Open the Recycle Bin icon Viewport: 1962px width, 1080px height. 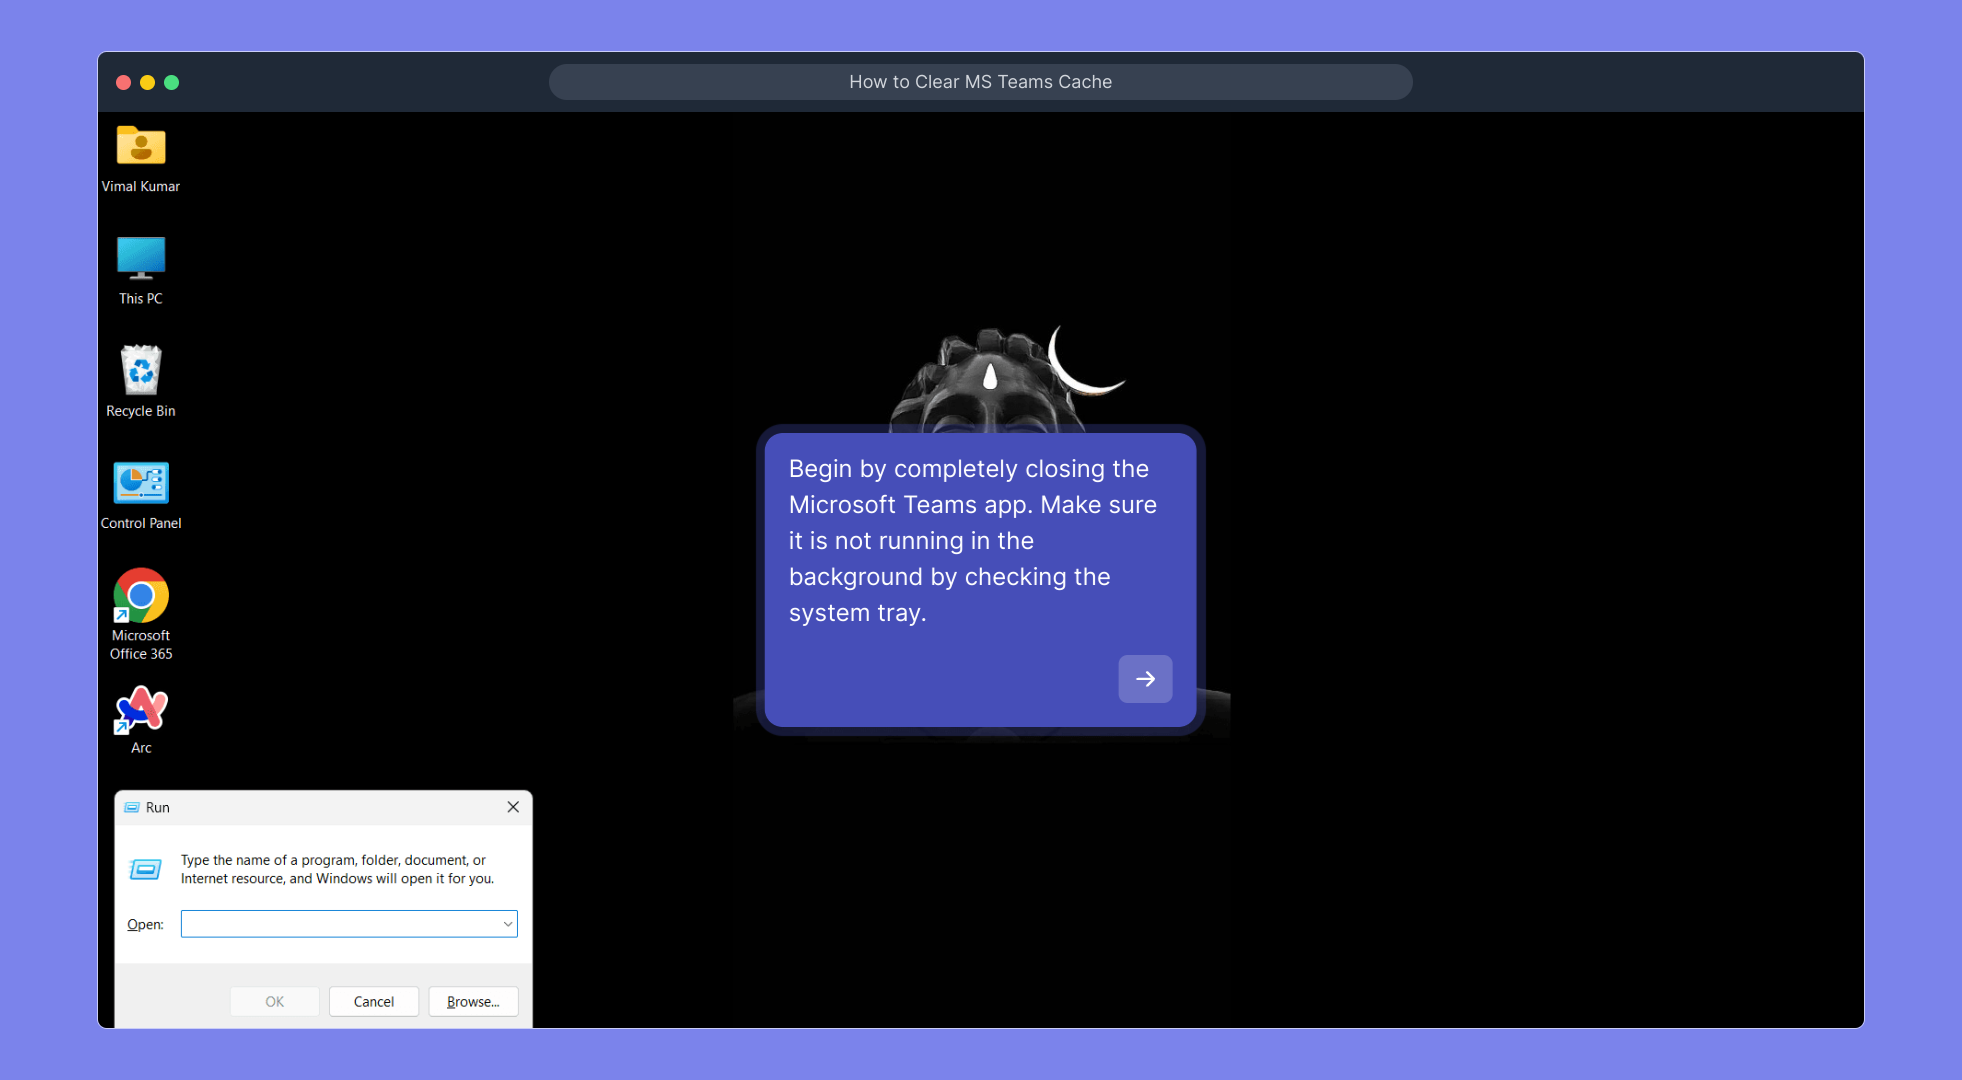141,371
